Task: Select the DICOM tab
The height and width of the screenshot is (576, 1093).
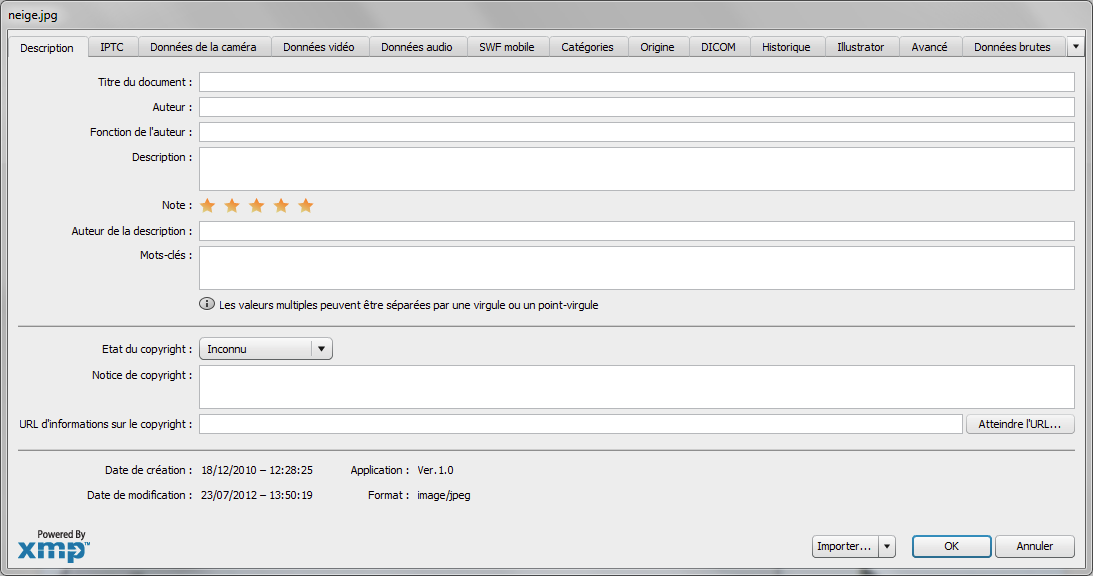Action: point(718,47)
